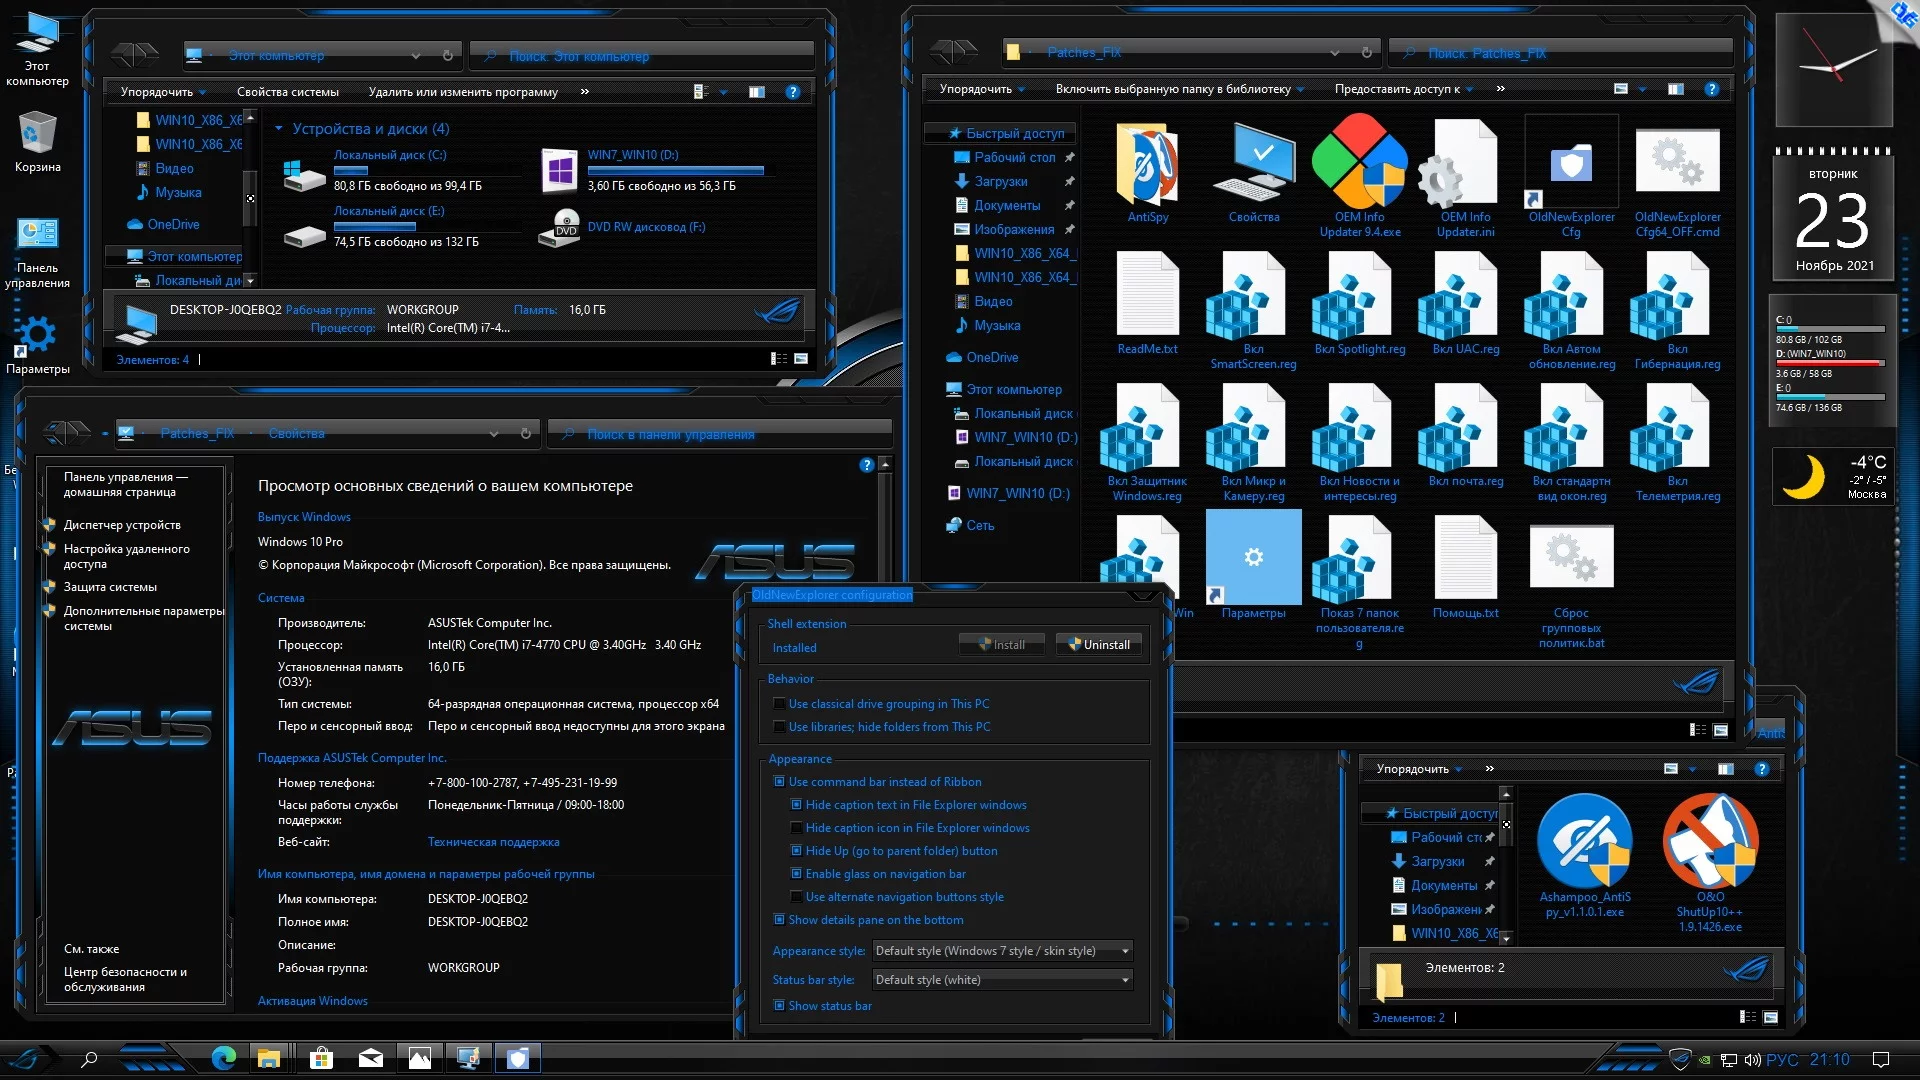Open the AntiSpy folder icon

(x=1147, y=166)
